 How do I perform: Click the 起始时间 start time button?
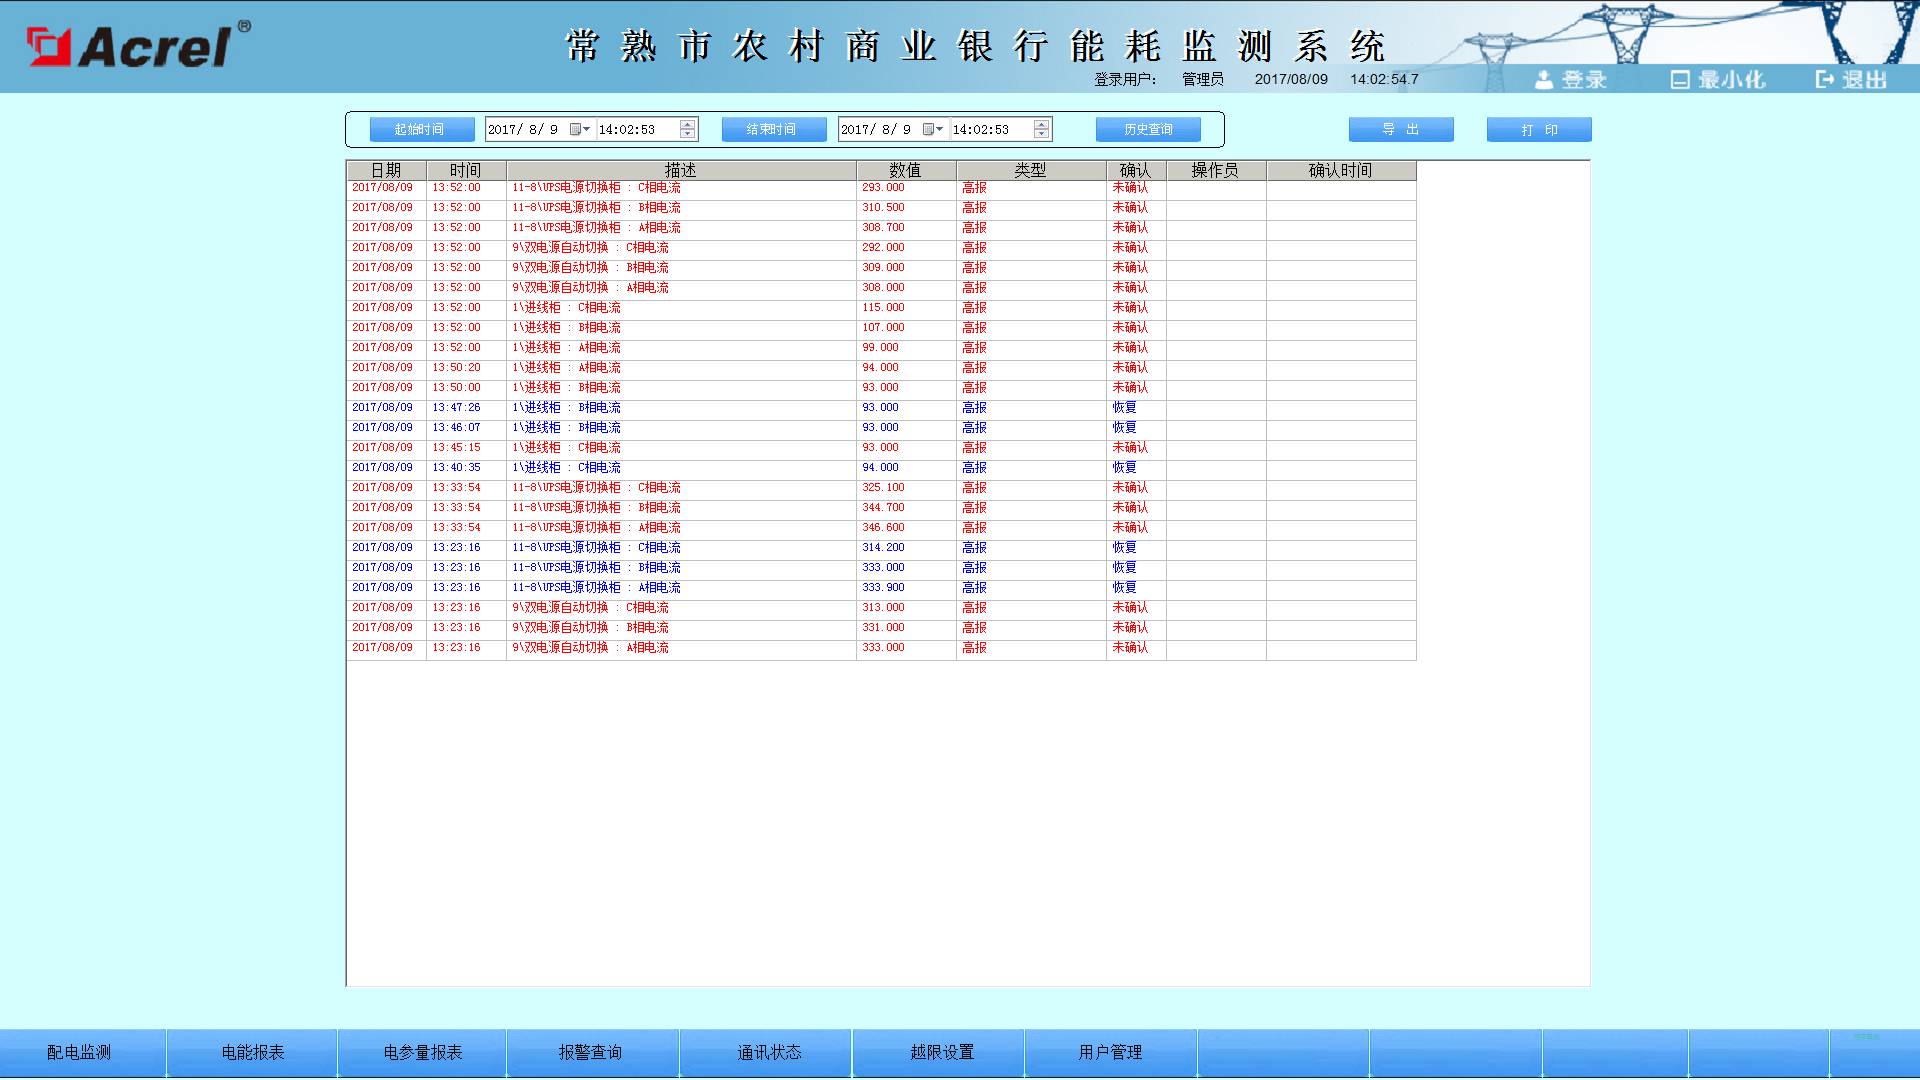coord(419,129)
